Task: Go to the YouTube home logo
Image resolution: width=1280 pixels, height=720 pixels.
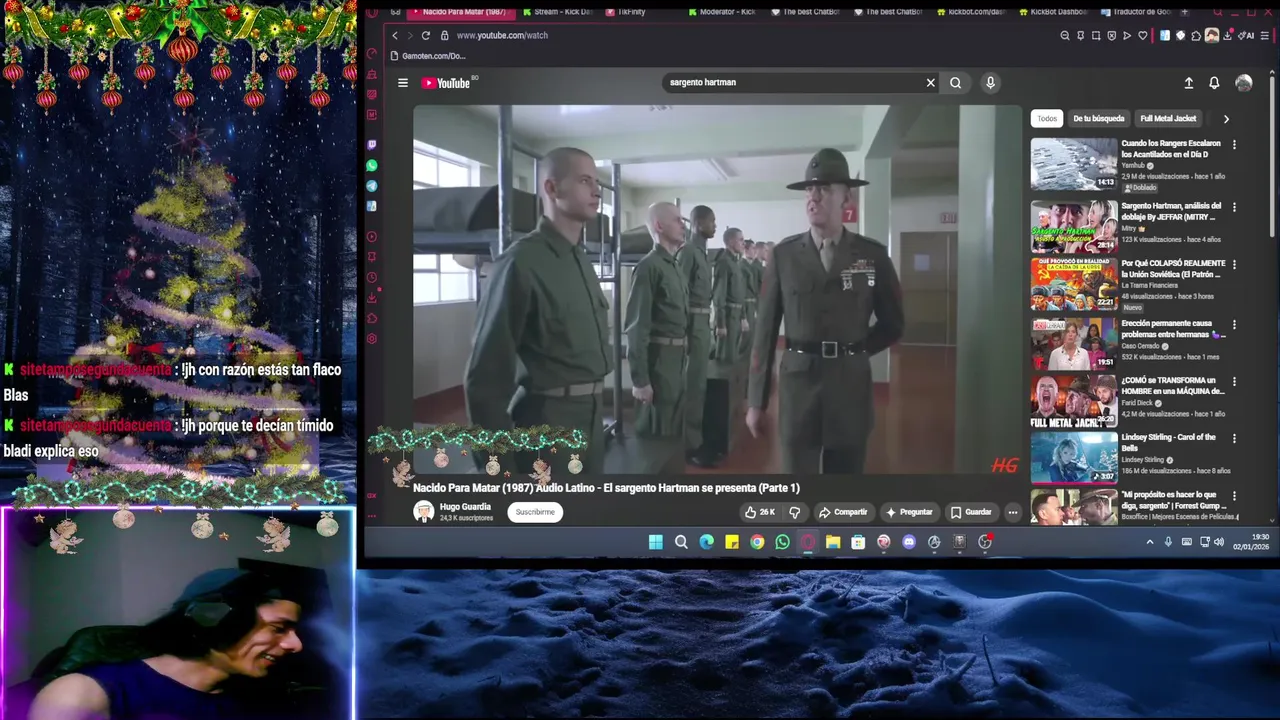Action: pos(445,83)
